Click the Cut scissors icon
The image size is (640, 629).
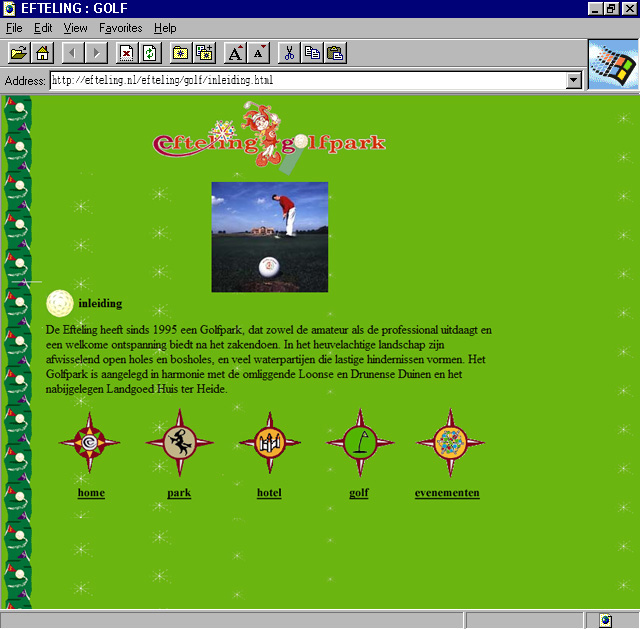pos(289,53)
